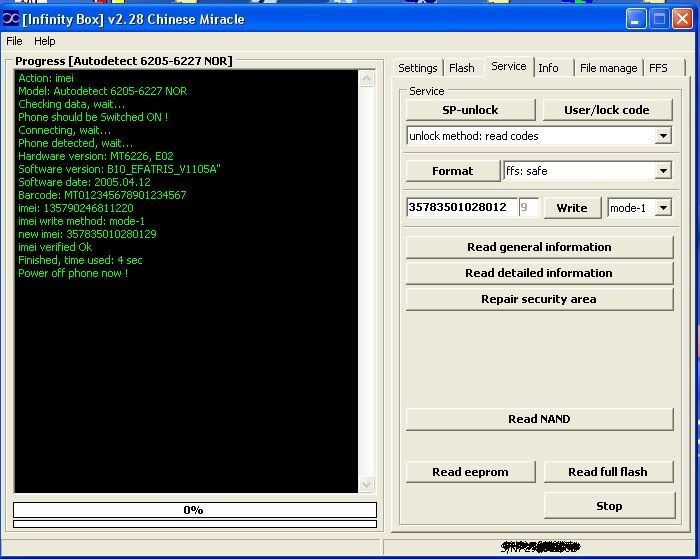The image size is (700, 559).
Task: Click the 'Barcode: MT012345678901234567' line
Action: pos(102,195)
